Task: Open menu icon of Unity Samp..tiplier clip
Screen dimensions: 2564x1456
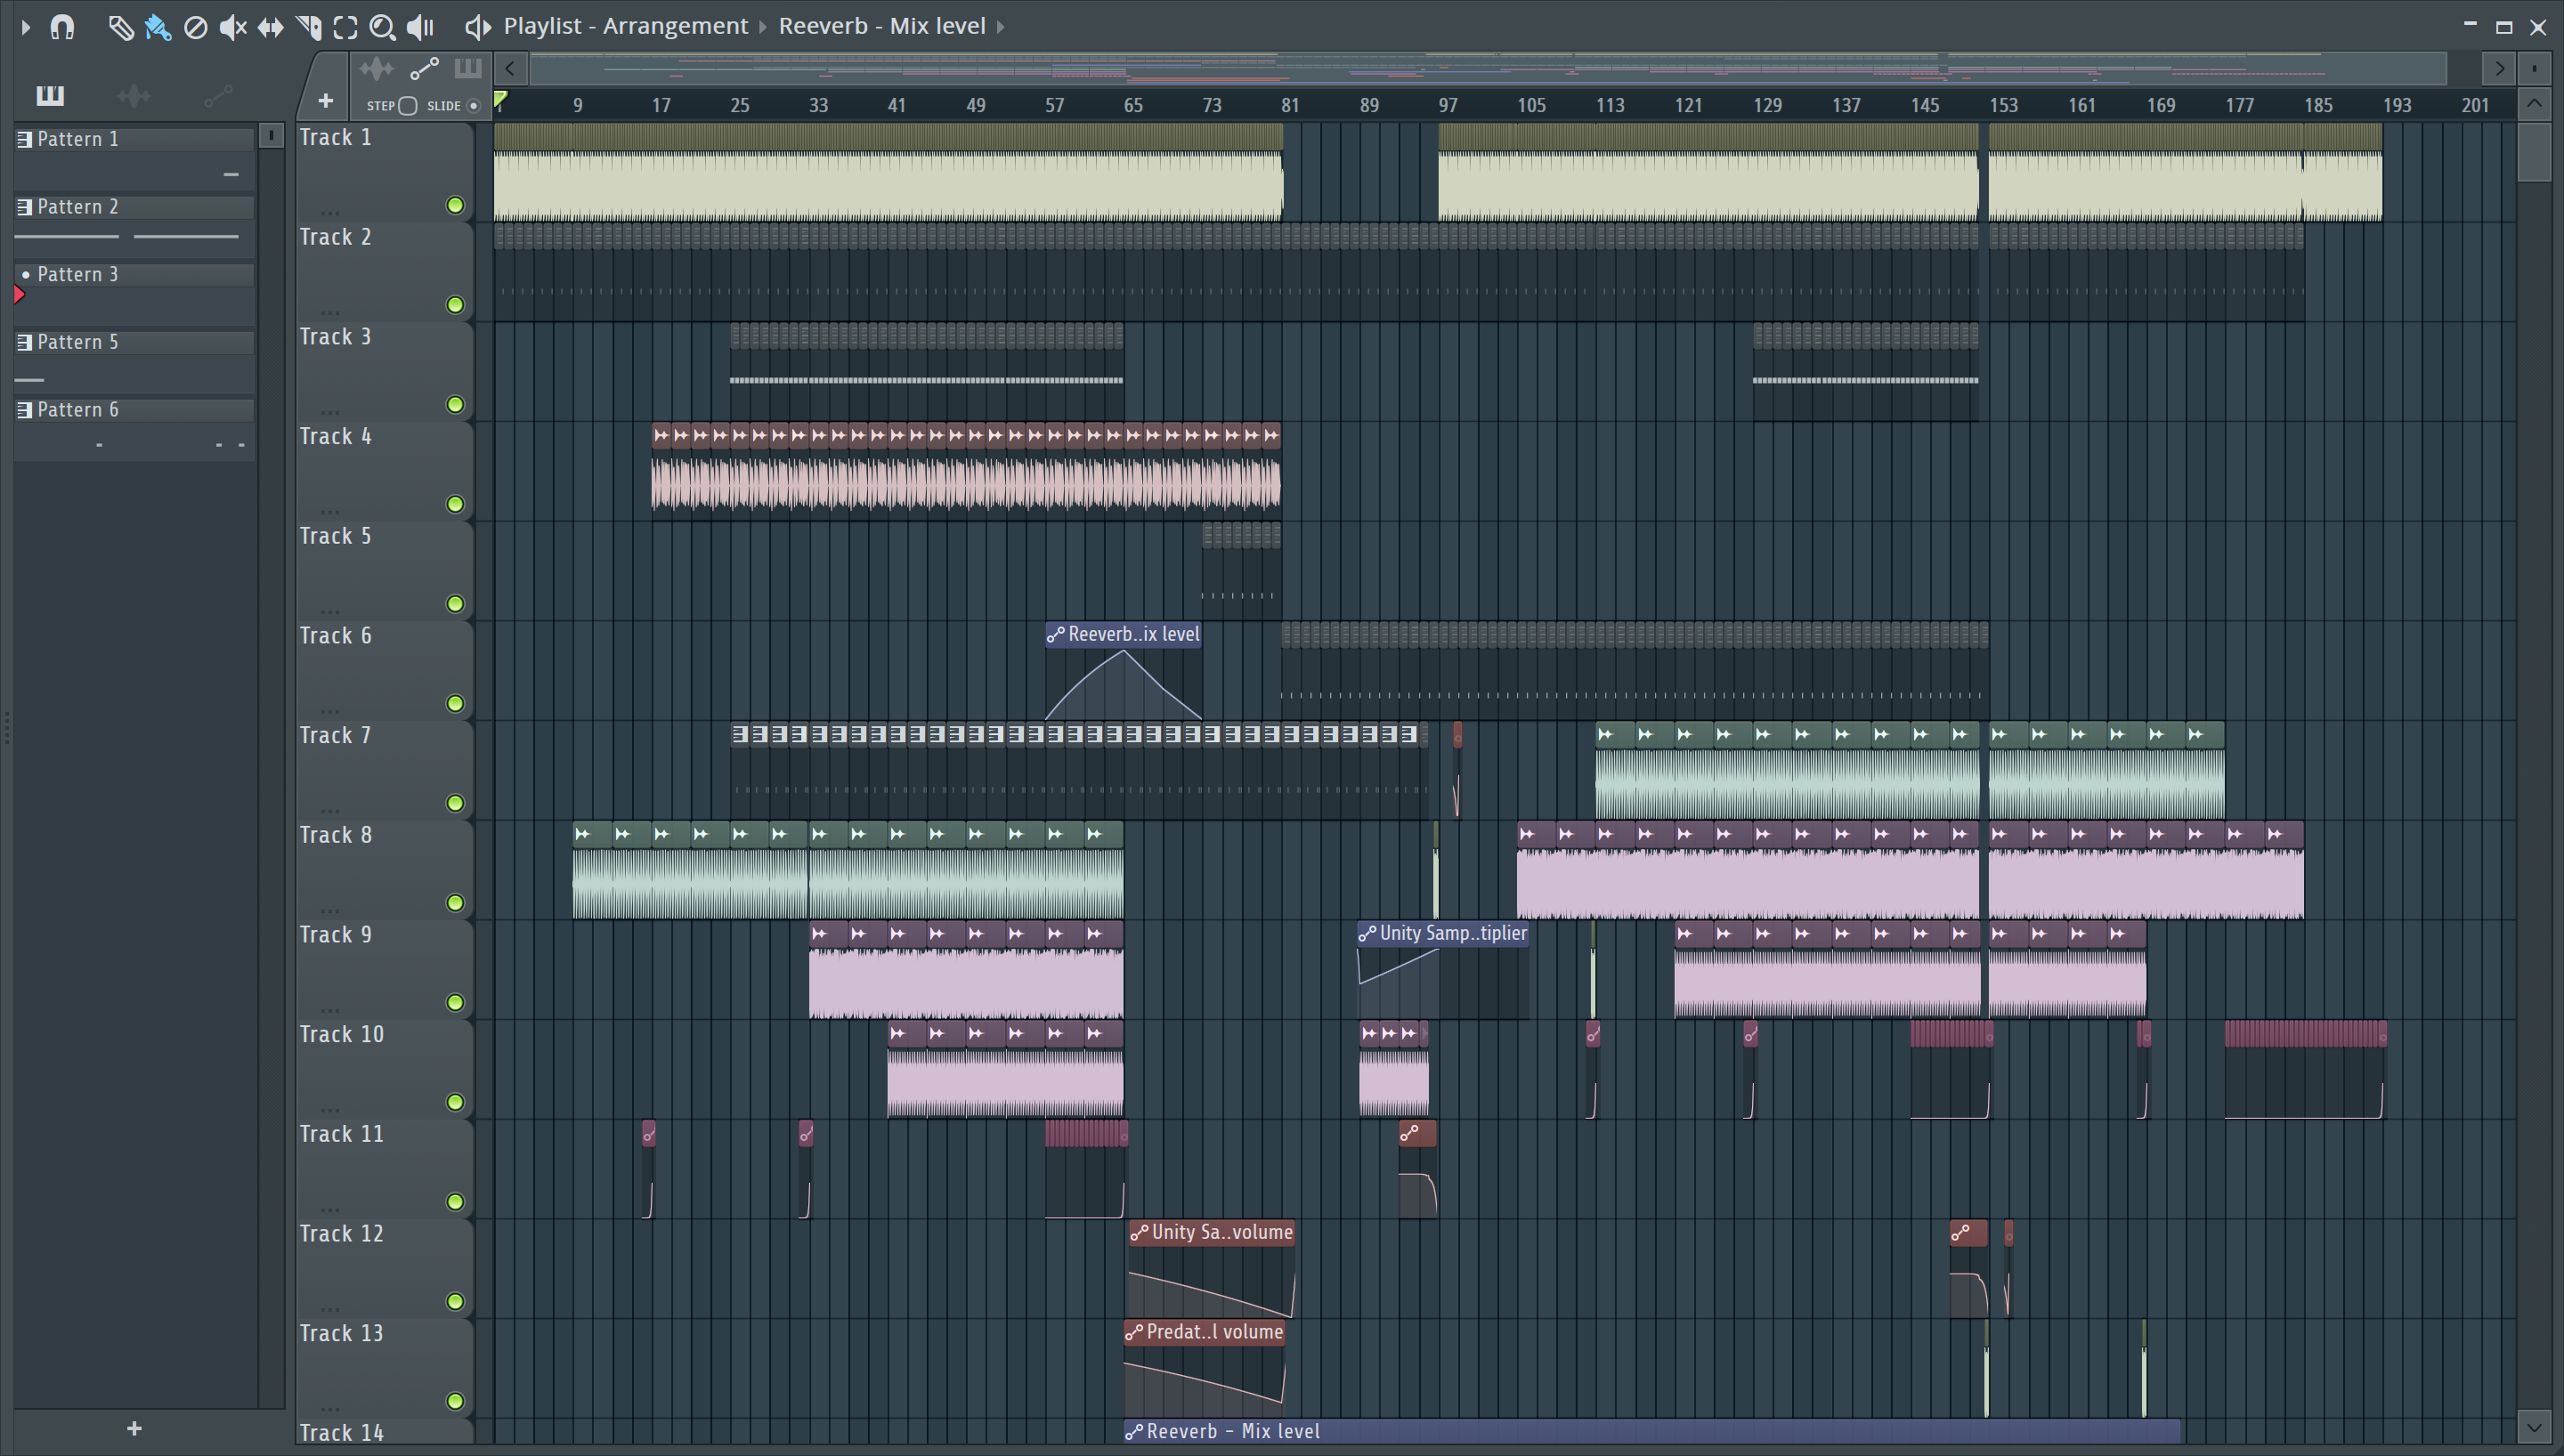Action: tap(1367, 934)
